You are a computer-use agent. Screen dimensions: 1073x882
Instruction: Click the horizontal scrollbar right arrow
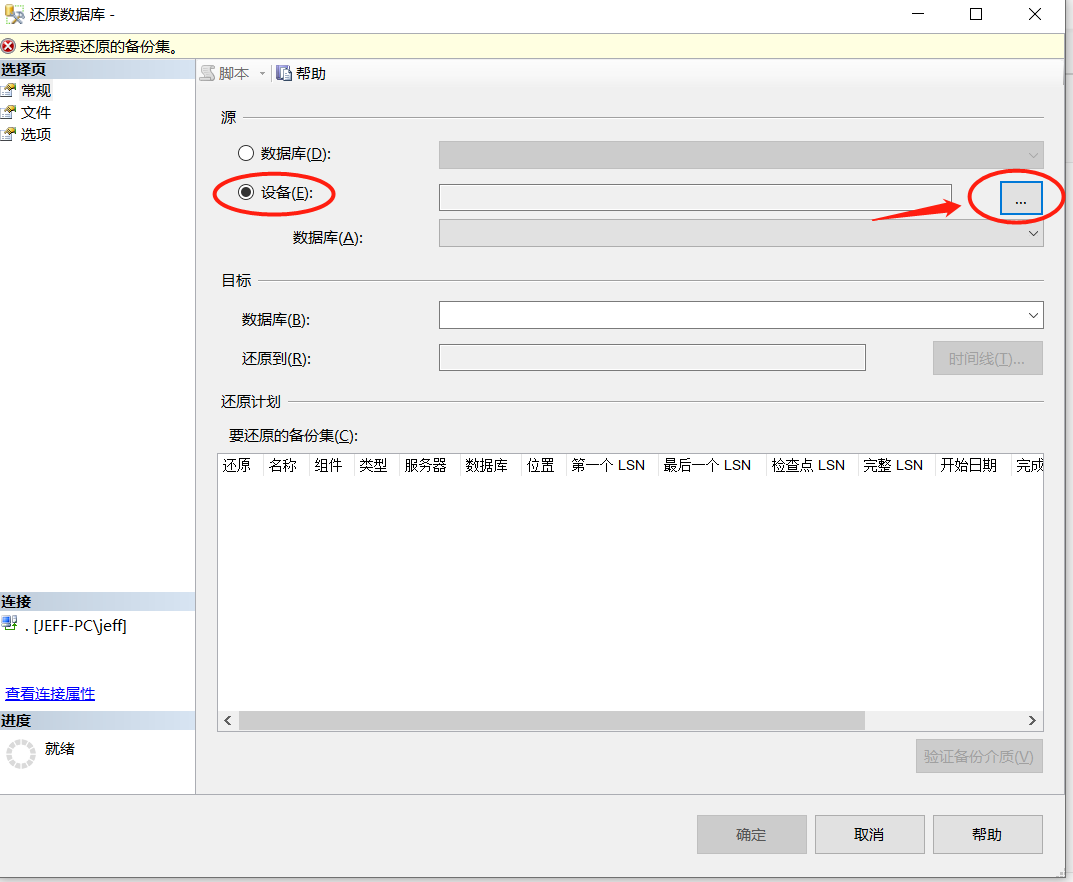point(1032,721)
